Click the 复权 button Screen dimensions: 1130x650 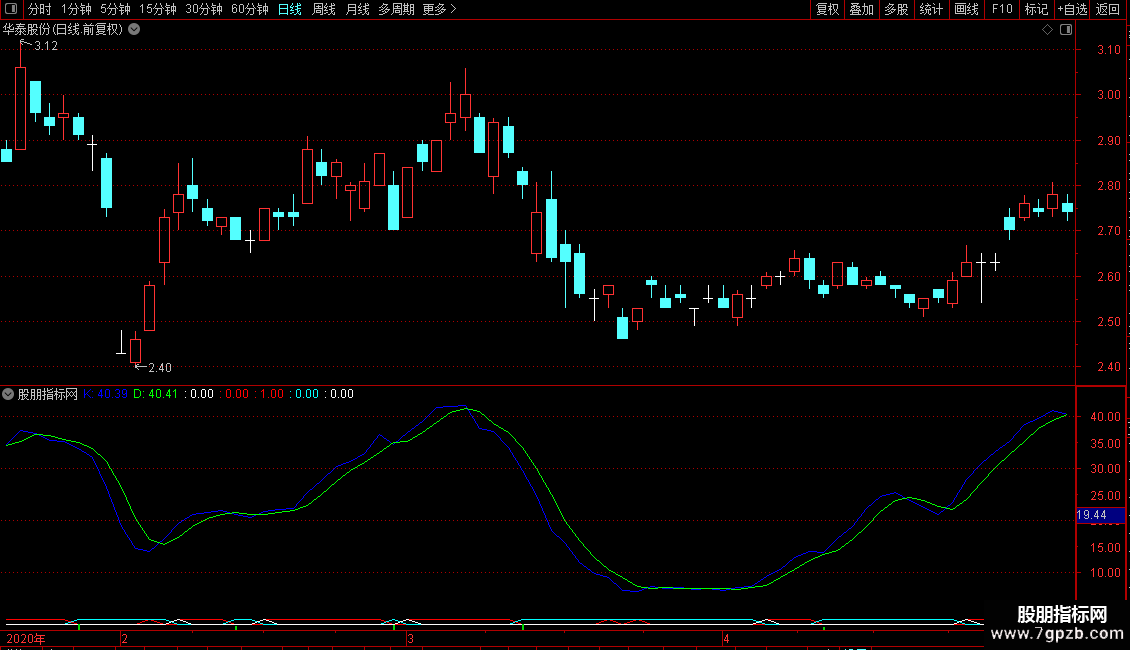pos(827,9)
